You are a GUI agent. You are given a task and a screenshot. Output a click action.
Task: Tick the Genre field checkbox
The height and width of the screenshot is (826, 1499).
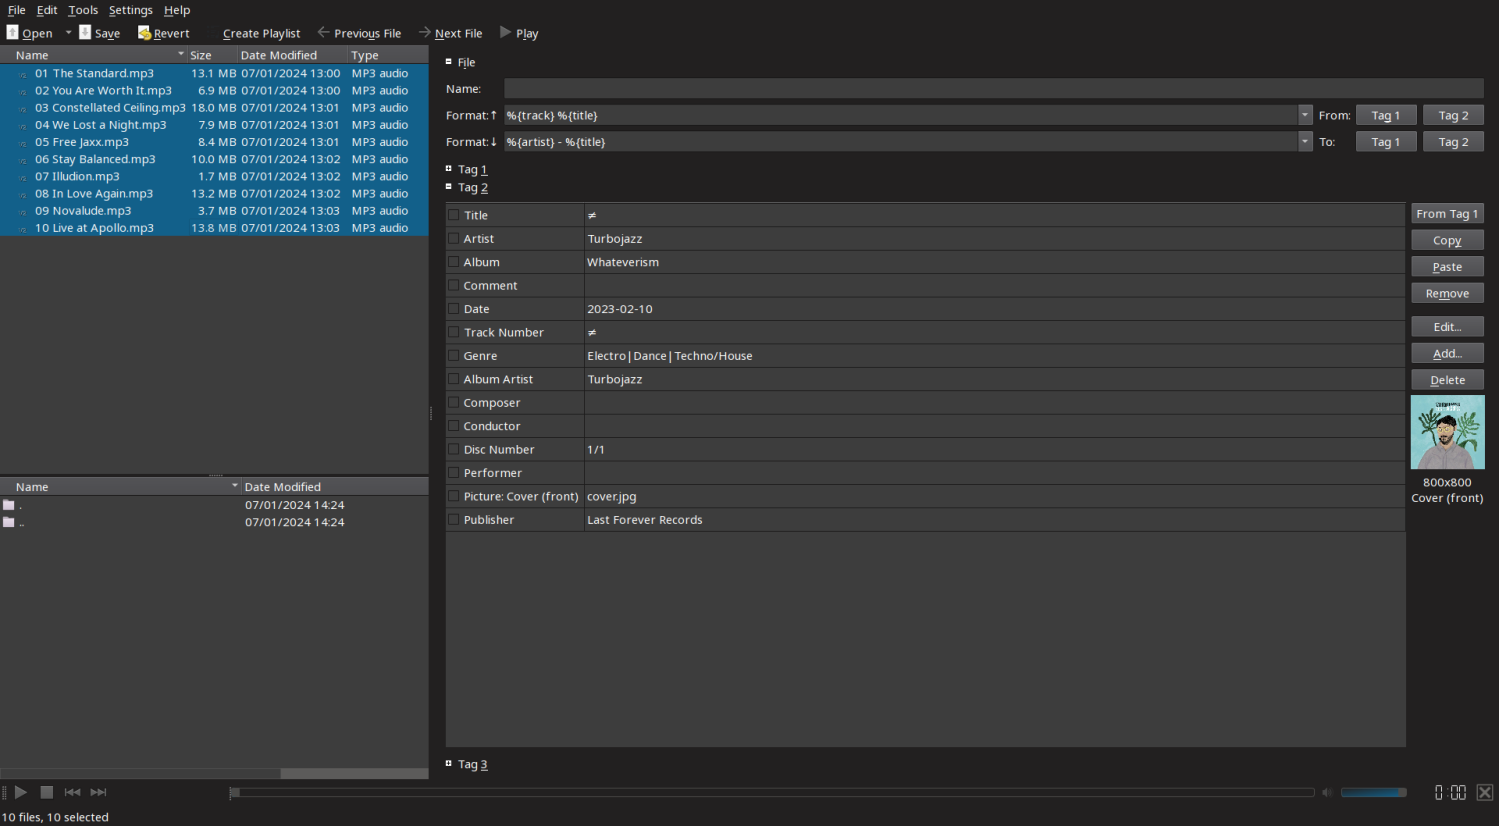click(x=454, y=355)
